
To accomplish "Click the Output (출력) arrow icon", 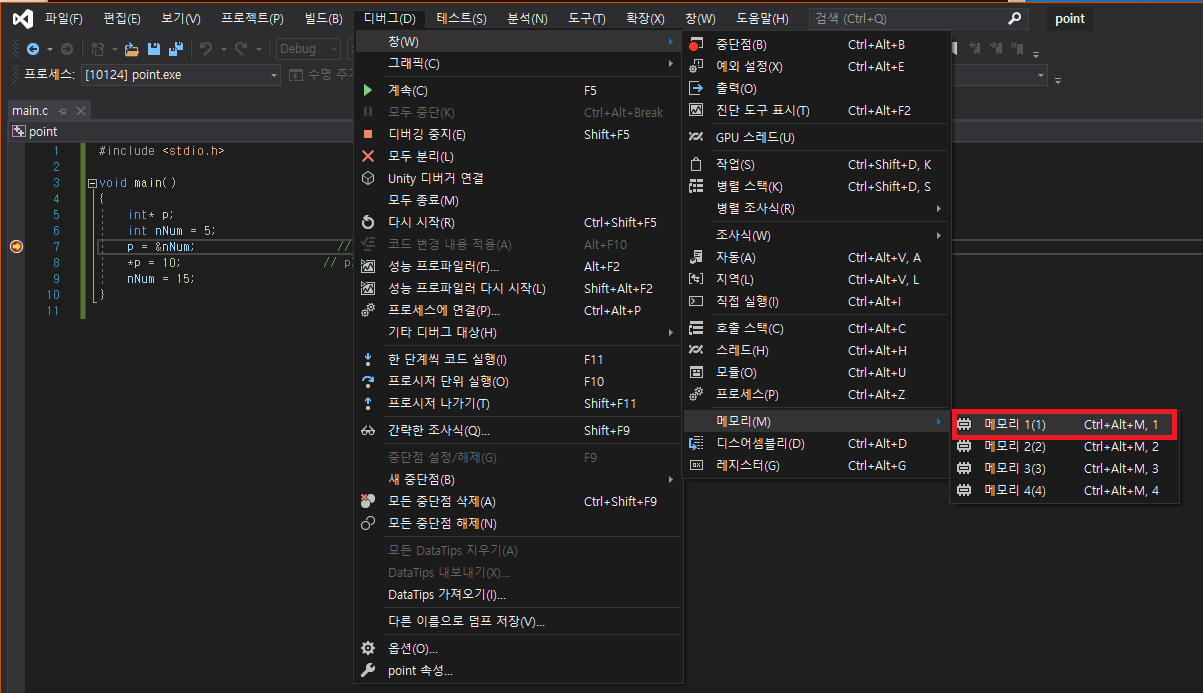I will (697, 88).
